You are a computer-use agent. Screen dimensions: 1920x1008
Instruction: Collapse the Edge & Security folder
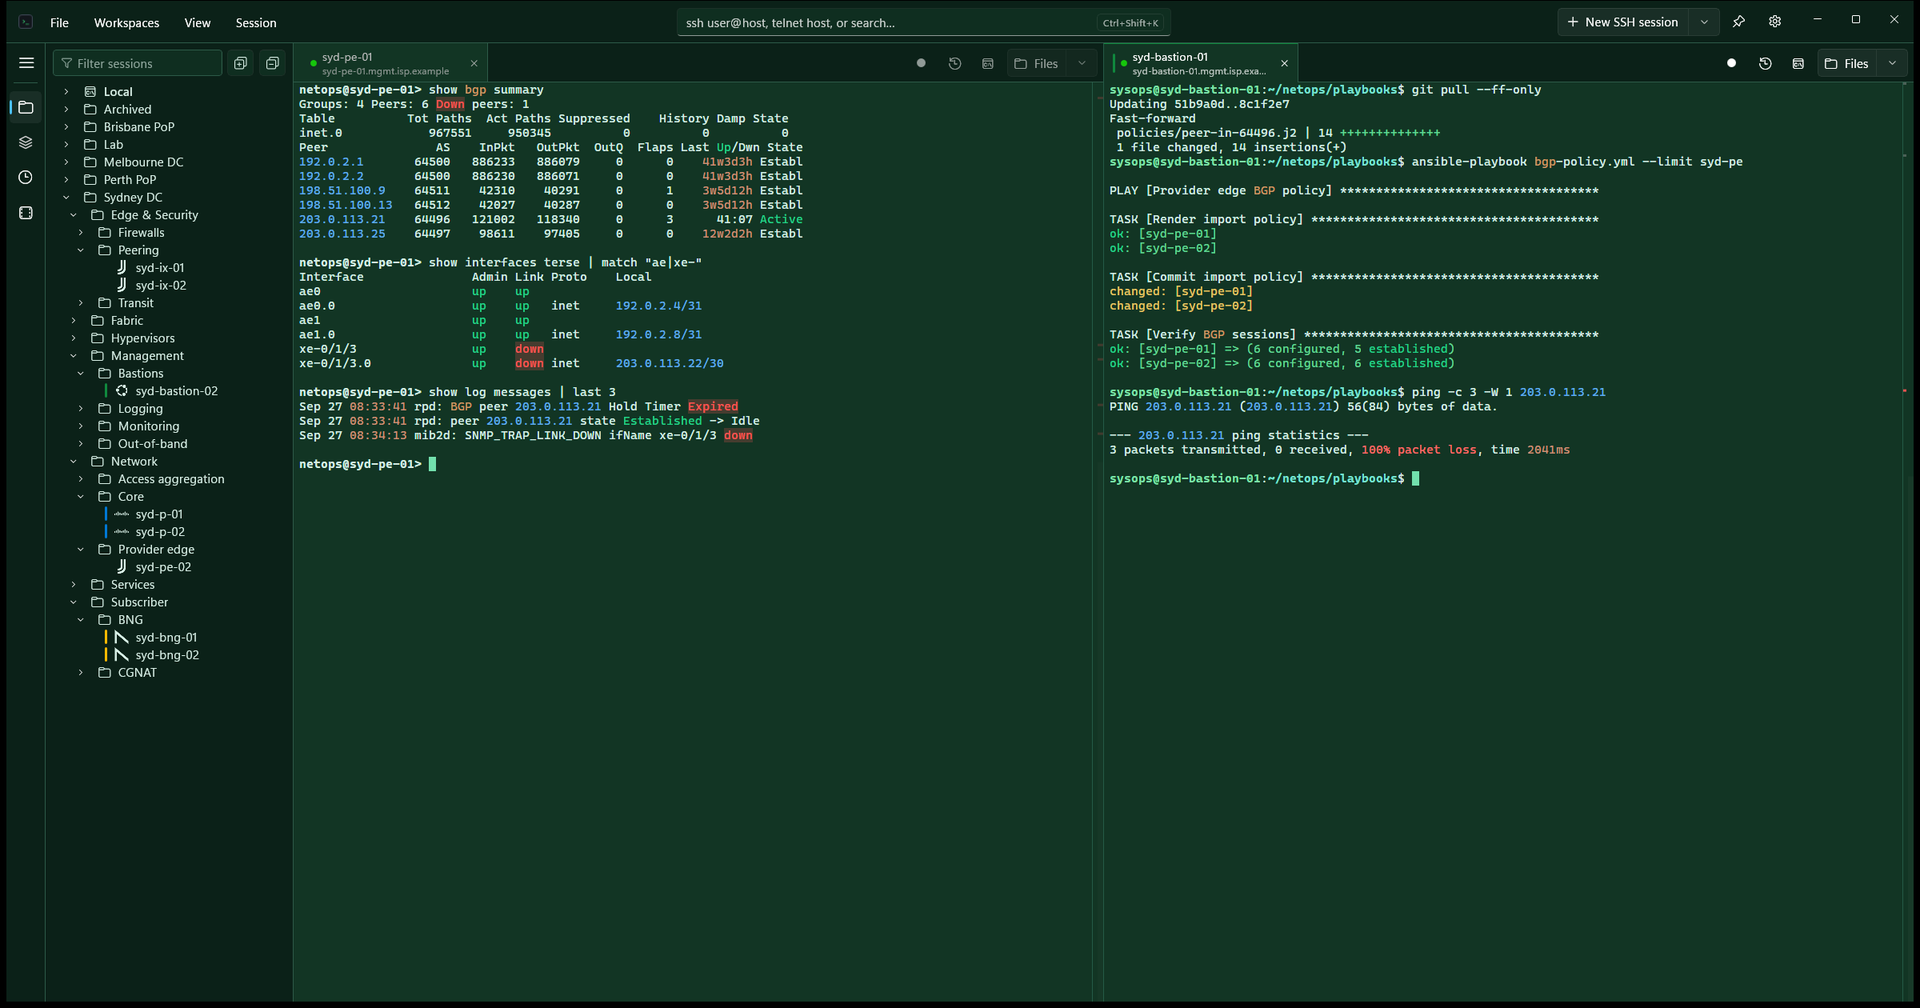pos(73,215)
